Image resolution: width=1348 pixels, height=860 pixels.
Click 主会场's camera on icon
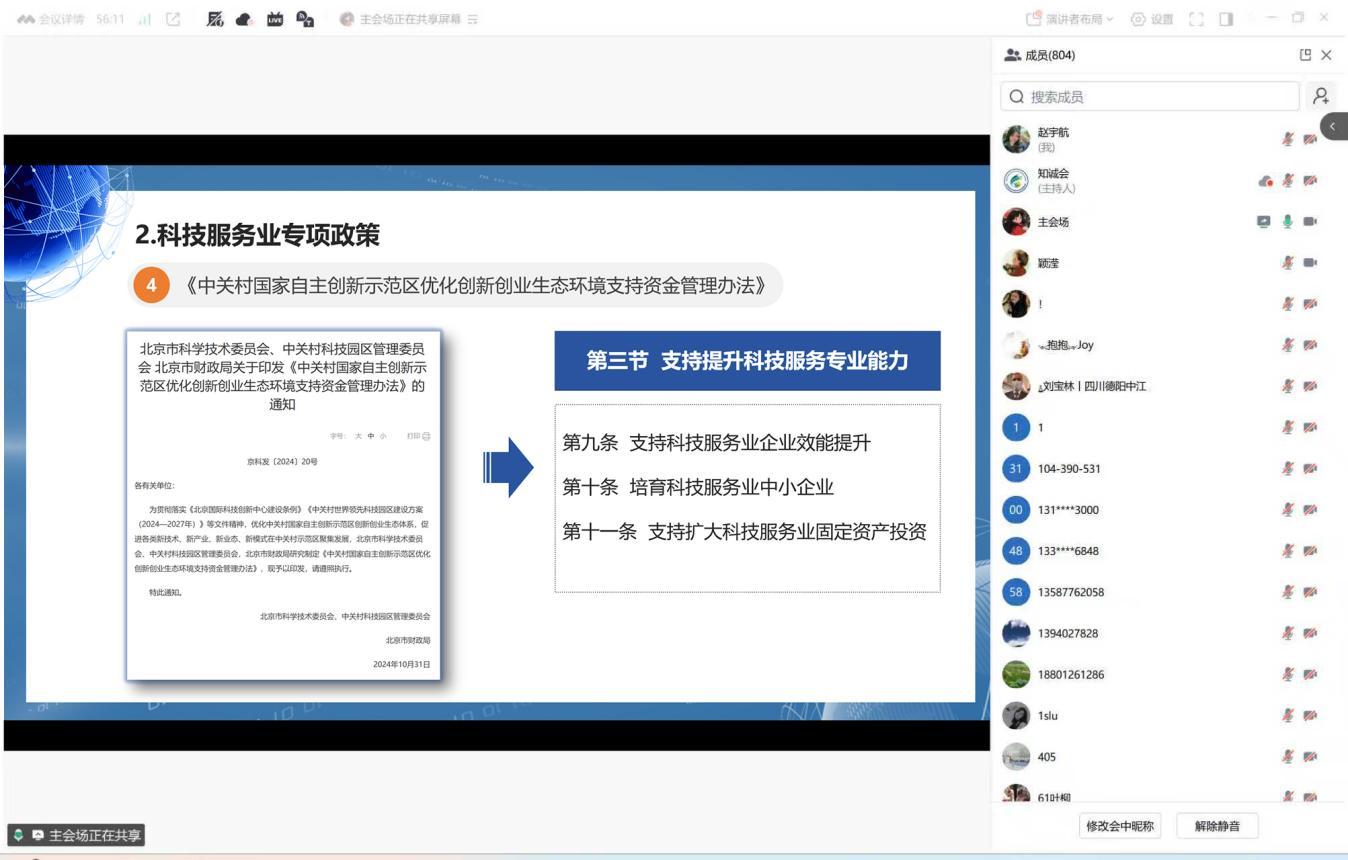point(1310,222)
